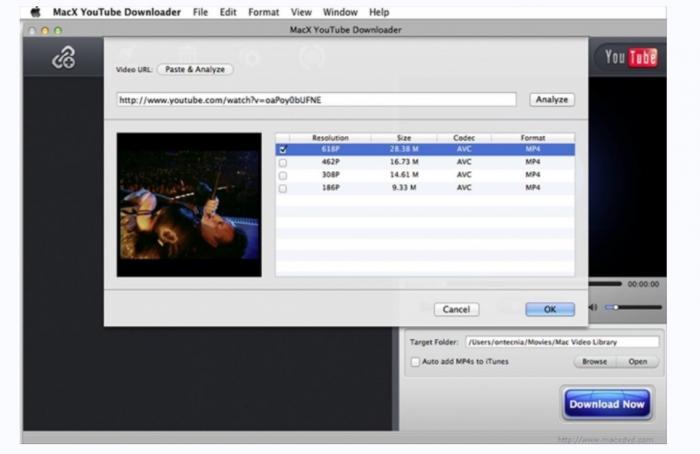The image size is (700, 454).
Task: Click the video URL input field
Action: 316,100
